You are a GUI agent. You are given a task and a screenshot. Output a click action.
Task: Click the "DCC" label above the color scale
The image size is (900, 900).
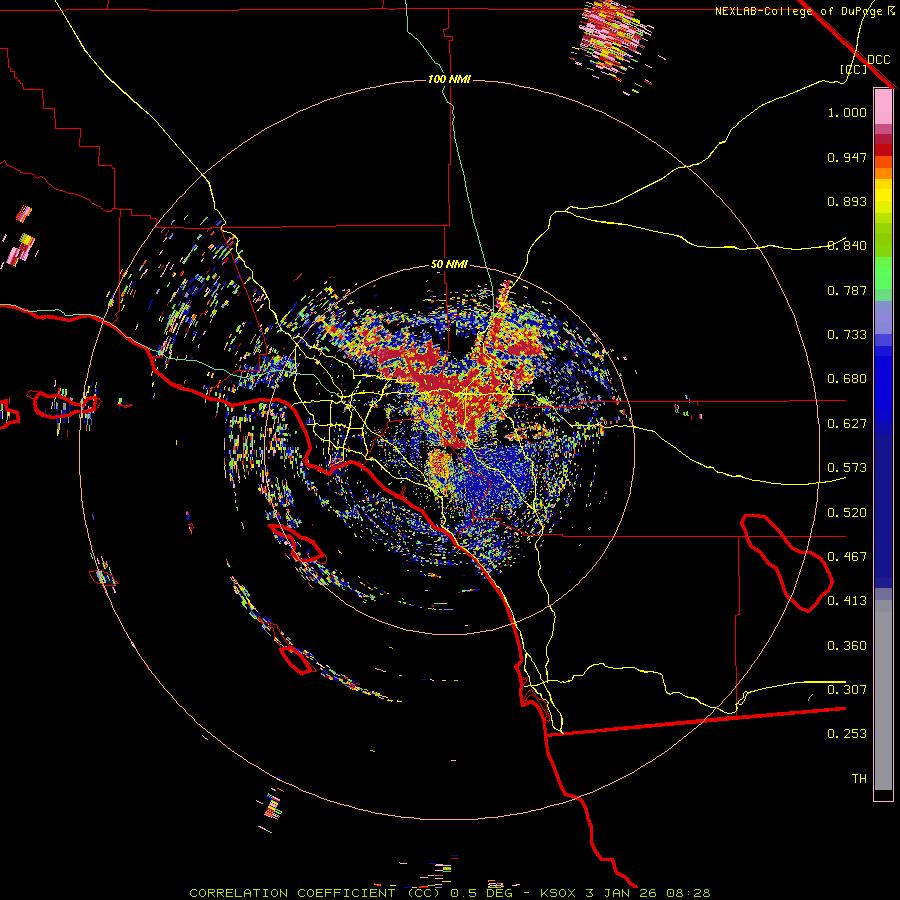(879, 60)
